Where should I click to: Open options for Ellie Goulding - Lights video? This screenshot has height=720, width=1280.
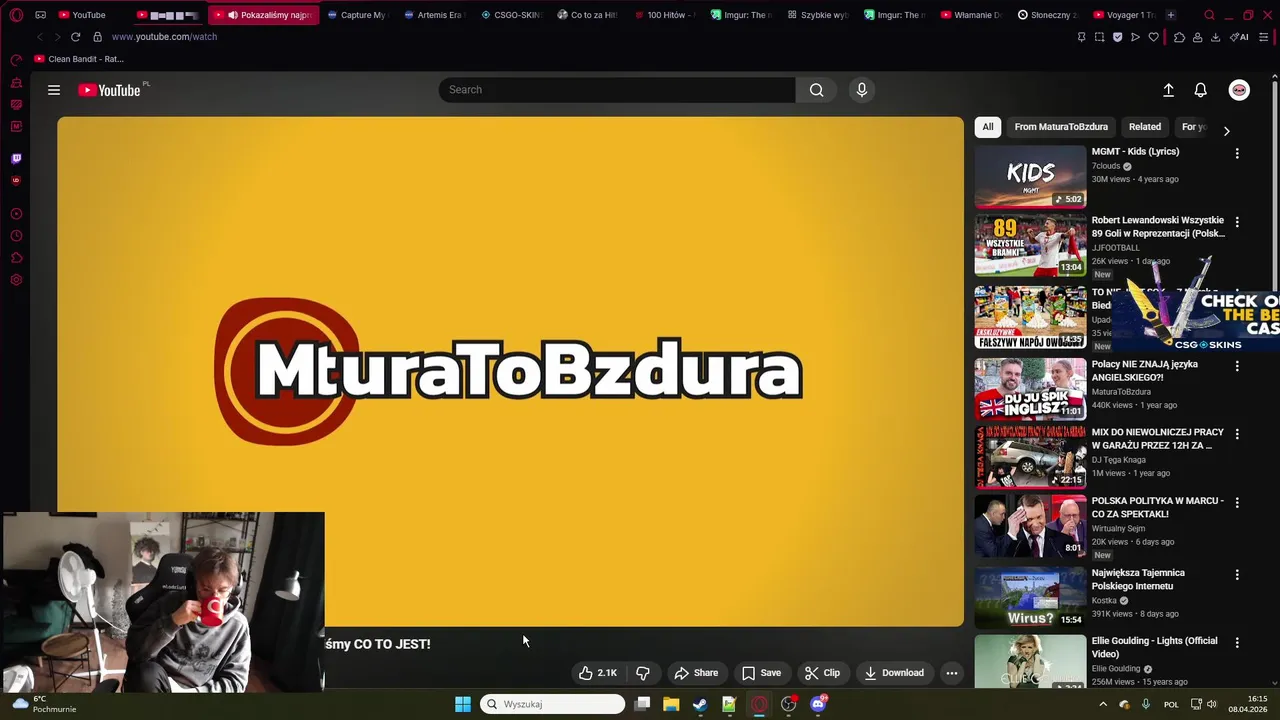(1237, 642)
